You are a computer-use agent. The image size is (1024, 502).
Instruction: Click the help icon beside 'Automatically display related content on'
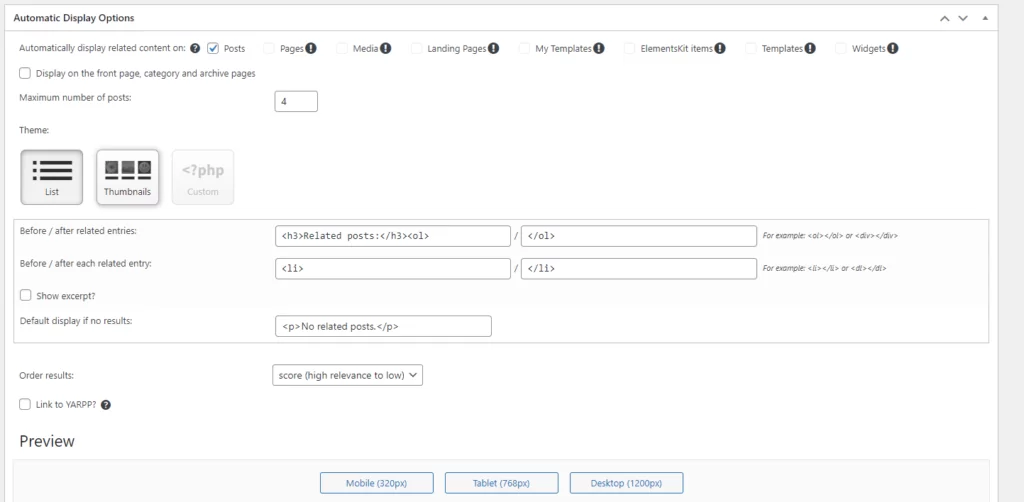(x=195, y=48)
